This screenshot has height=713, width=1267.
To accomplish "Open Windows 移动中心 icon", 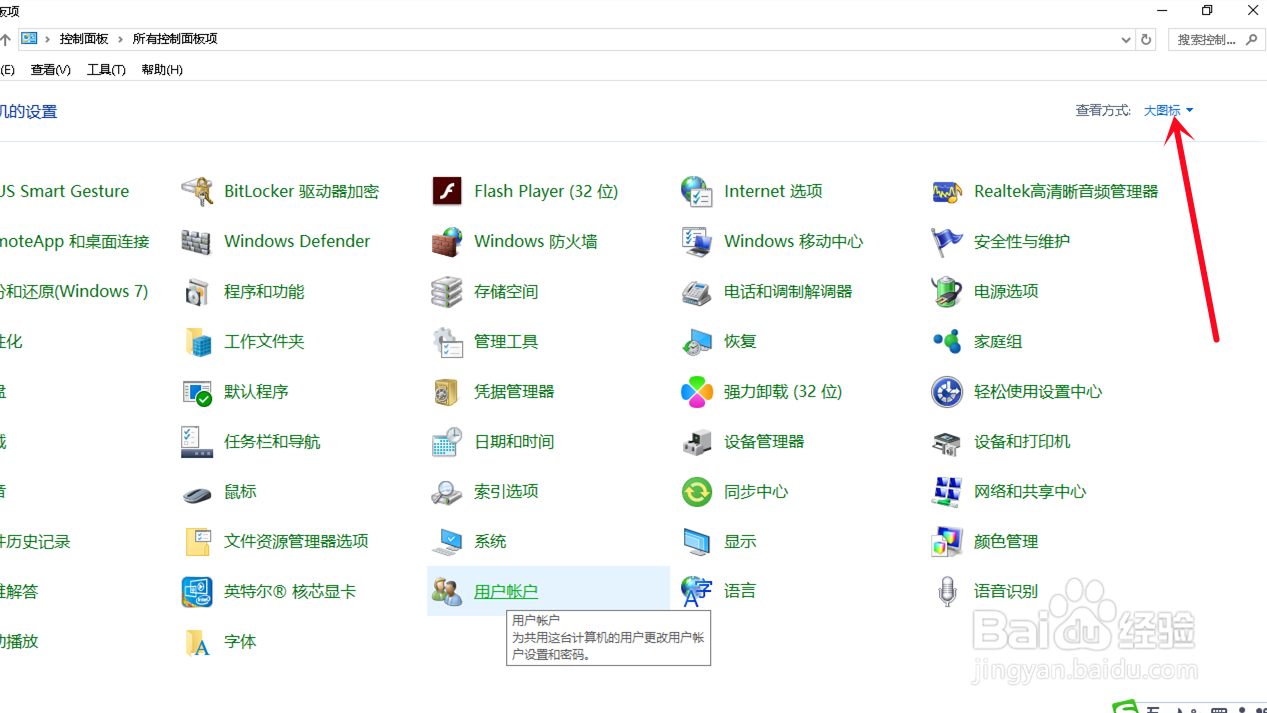I will [697, 241].
